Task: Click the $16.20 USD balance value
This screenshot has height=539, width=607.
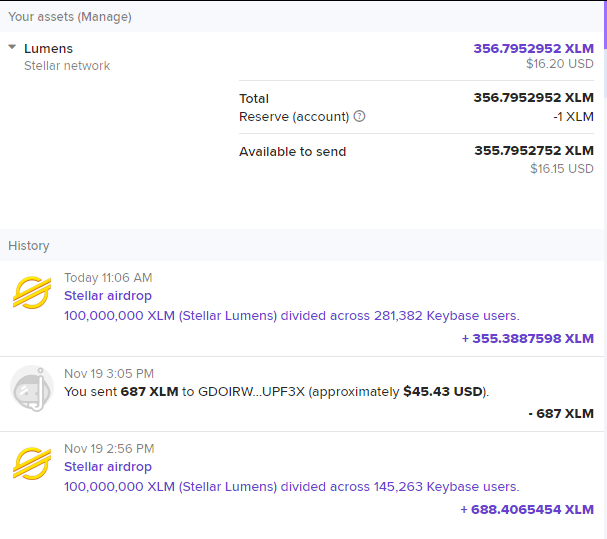Action: (559, 64)
